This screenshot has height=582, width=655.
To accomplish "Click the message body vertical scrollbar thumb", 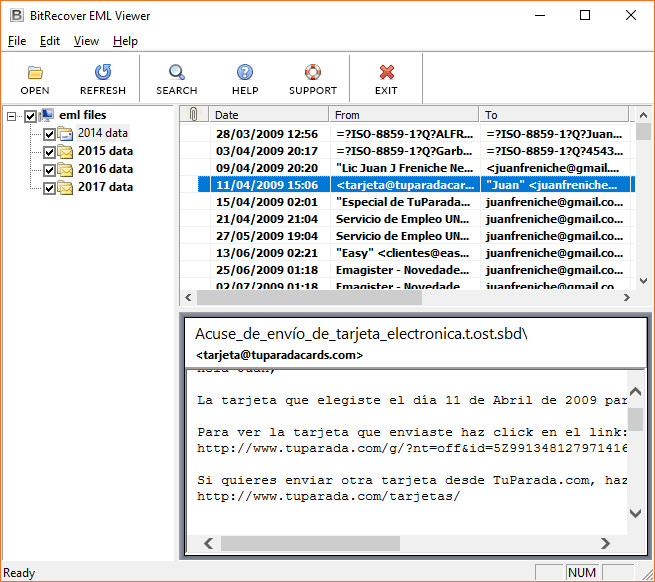I will (x=635, y=419).
